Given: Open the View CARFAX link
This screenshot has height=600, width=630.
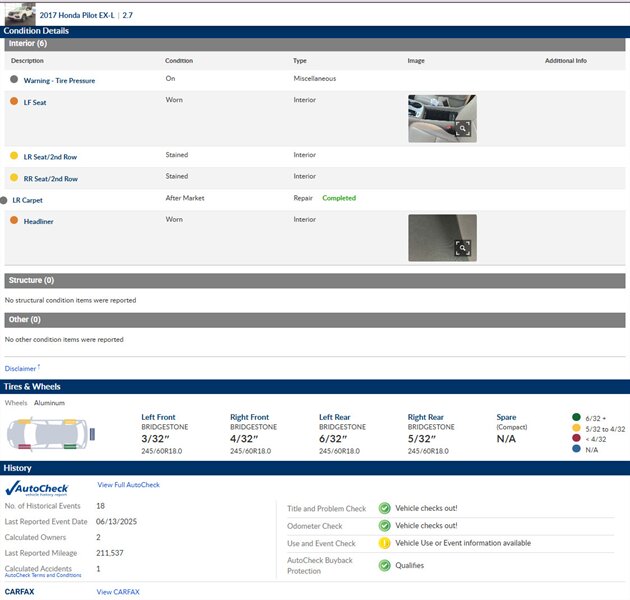Looking at the screenshot, I should coord(118,592).
